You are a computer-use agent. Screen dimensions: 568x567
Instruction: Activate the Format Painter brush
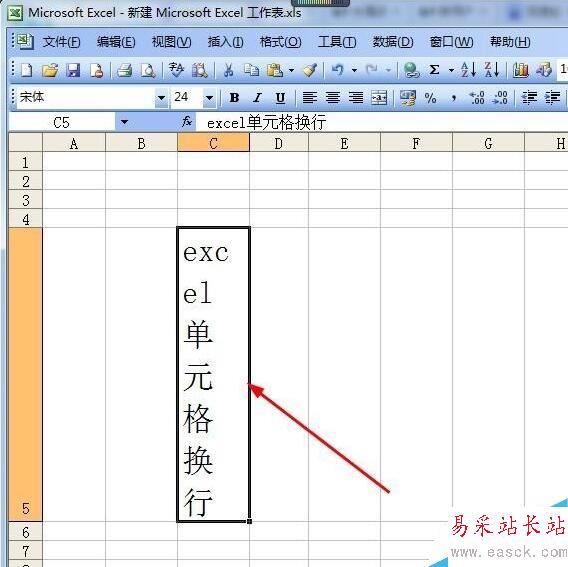coord(310,70)
